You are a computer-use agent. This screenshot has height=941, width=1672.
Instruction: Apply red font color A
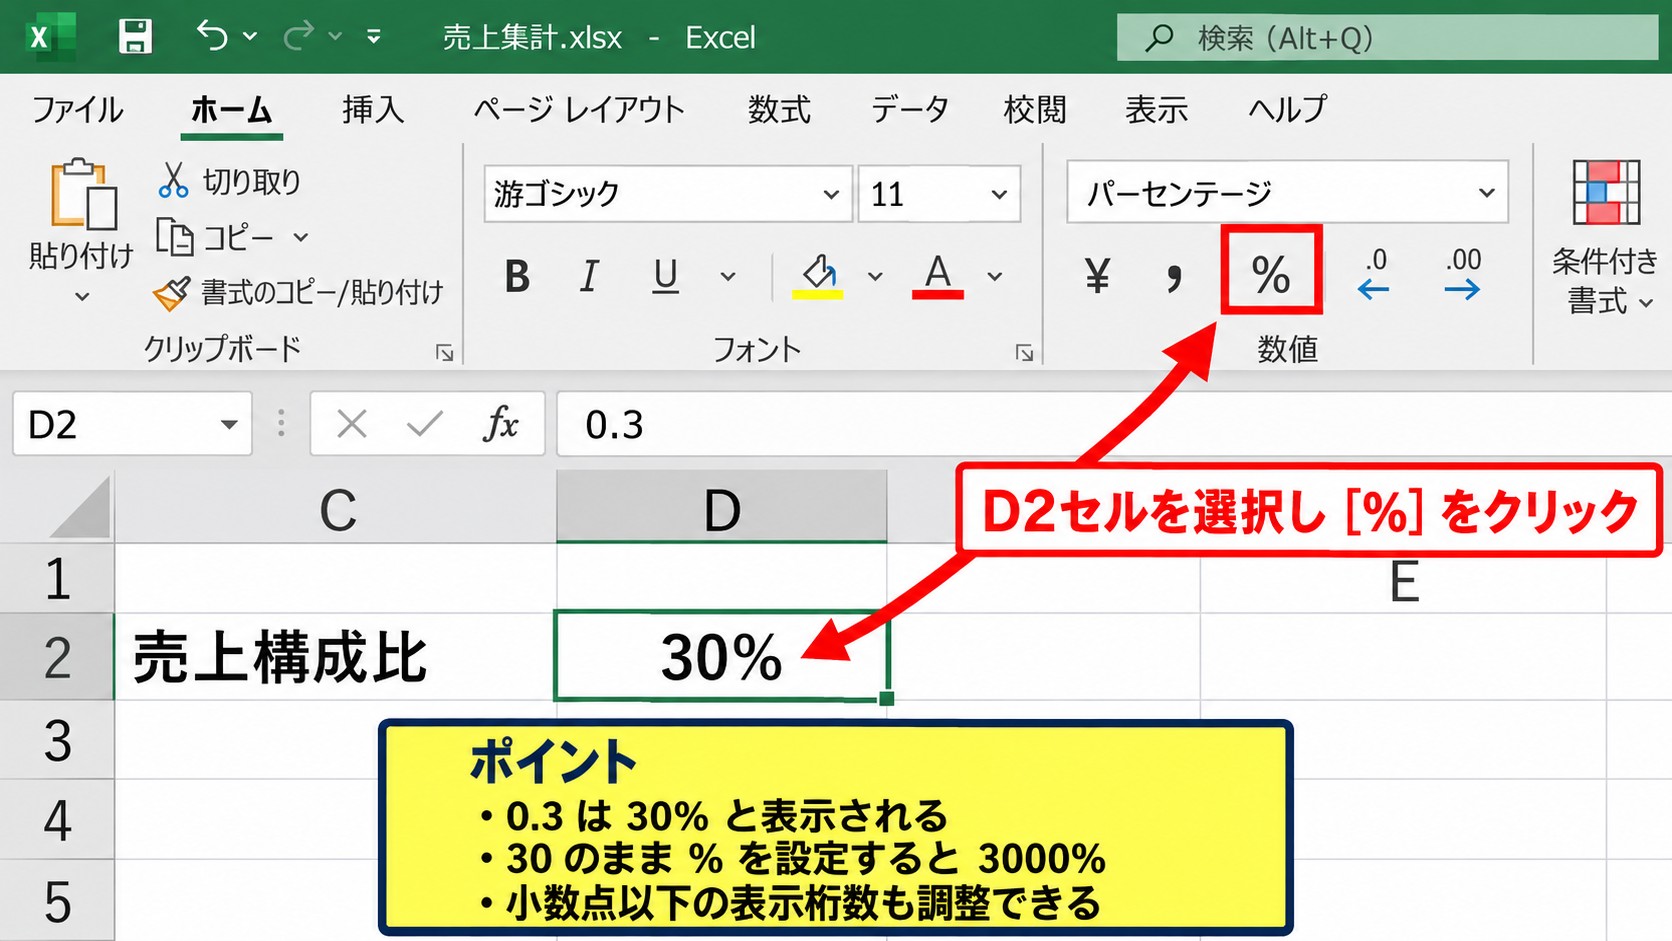pyautogui.click(x=937, y=276)
